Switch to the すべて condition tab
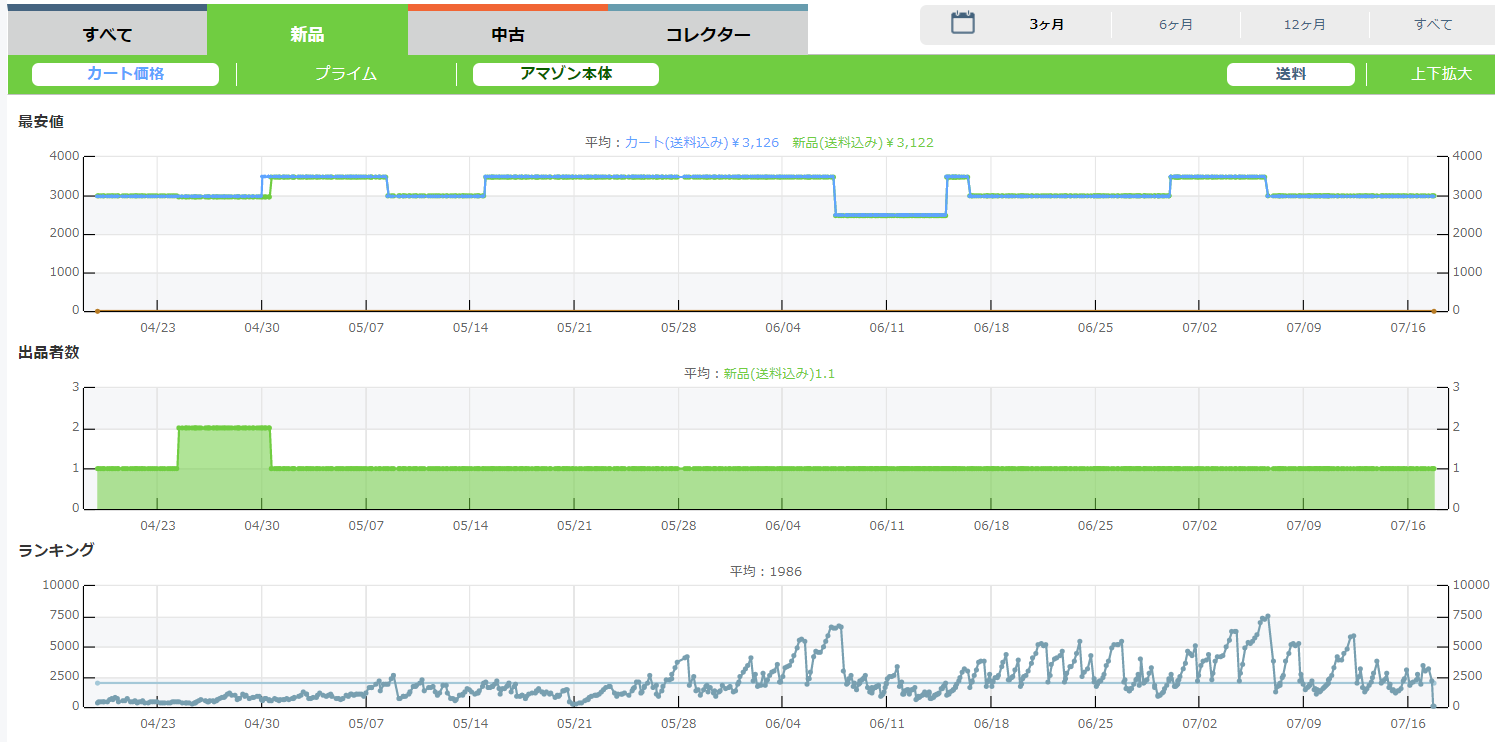The height and width of the screenshot is (742, 1495). (x=107, y=34)
